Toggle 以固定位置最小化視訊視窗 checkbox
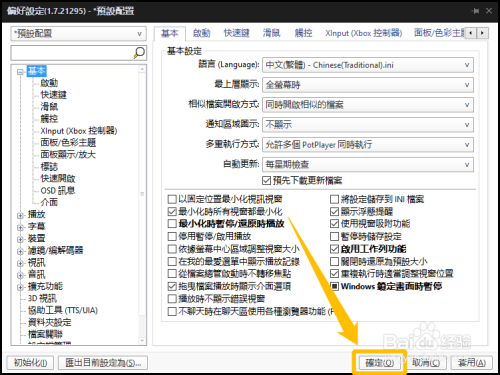Image resolution: width=500 pixels, height=375 pixels. (x=172, y=199)
